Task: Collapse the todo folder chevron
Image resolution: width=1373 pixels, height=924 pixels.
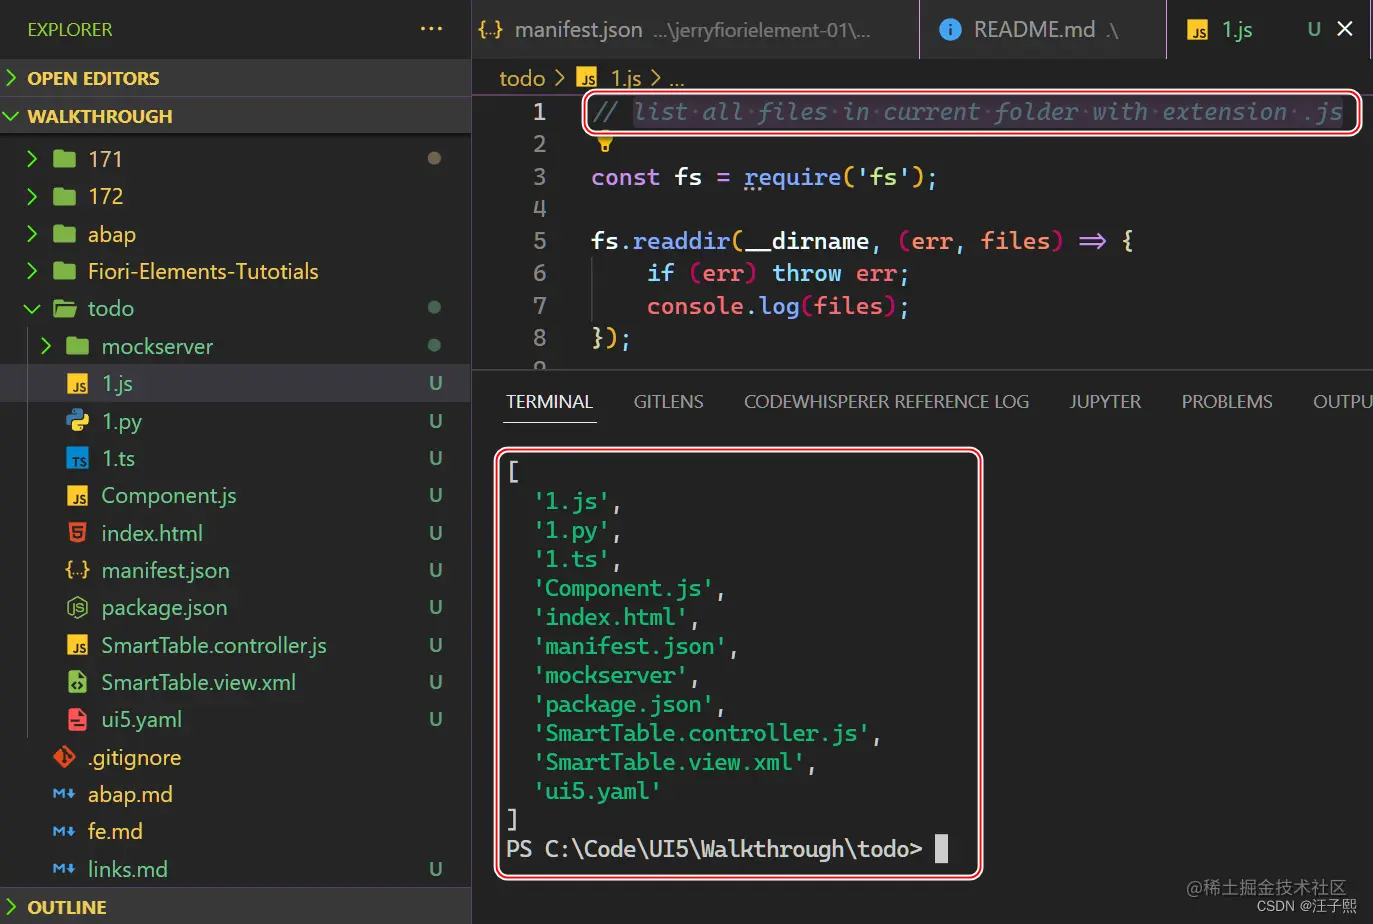Action: [32, 309]
